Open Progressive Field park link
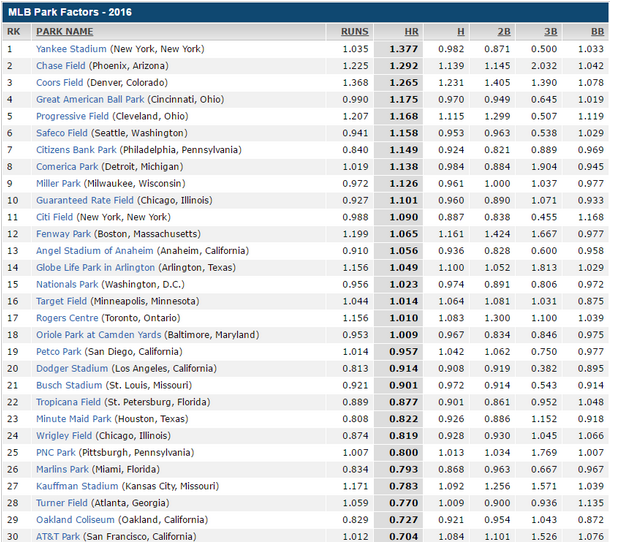 [72, 116]
